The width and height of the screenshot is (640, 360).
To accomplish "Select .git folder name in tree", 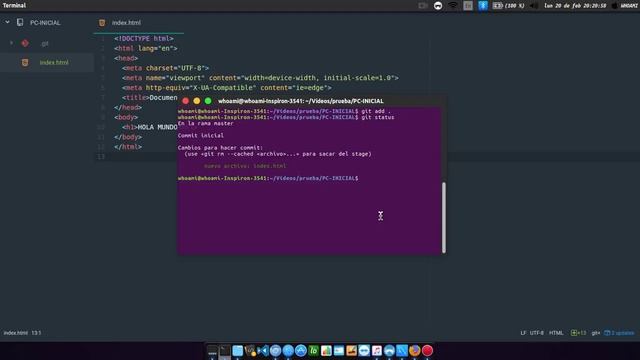I will pyautogui.click(x=45, y=43).
